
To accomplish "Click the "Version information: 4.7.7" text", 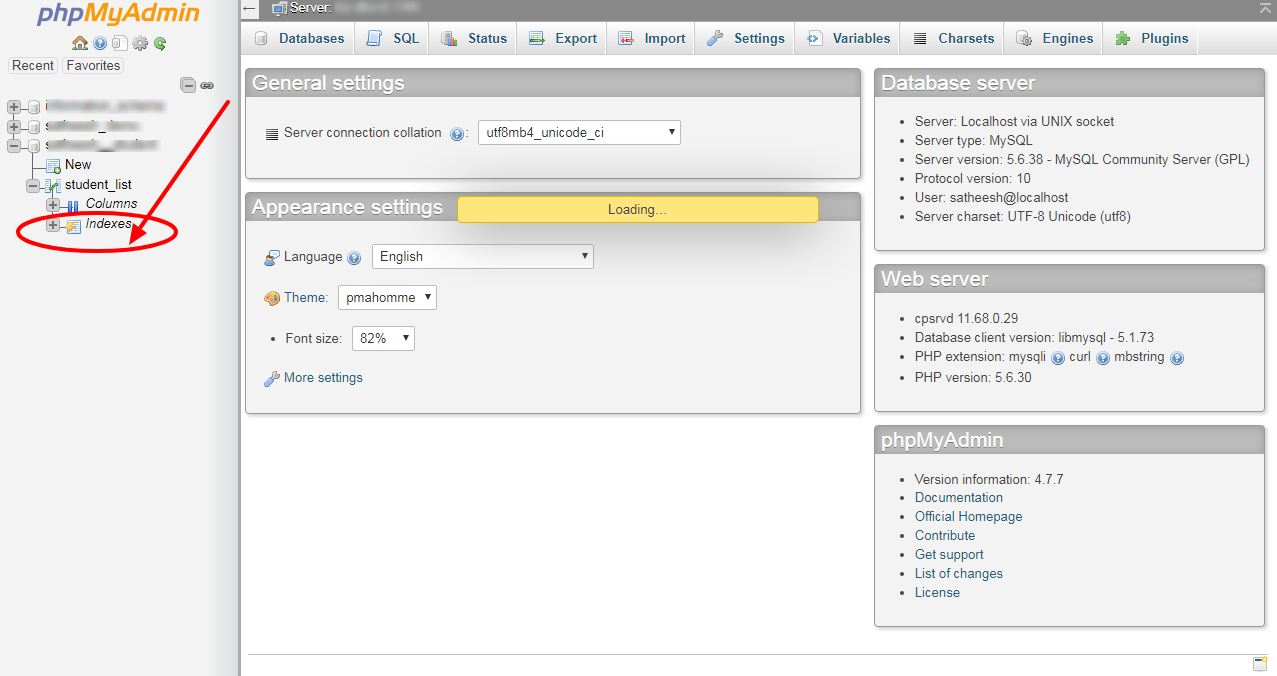I will pyautogui.click(x=989, y=480).
